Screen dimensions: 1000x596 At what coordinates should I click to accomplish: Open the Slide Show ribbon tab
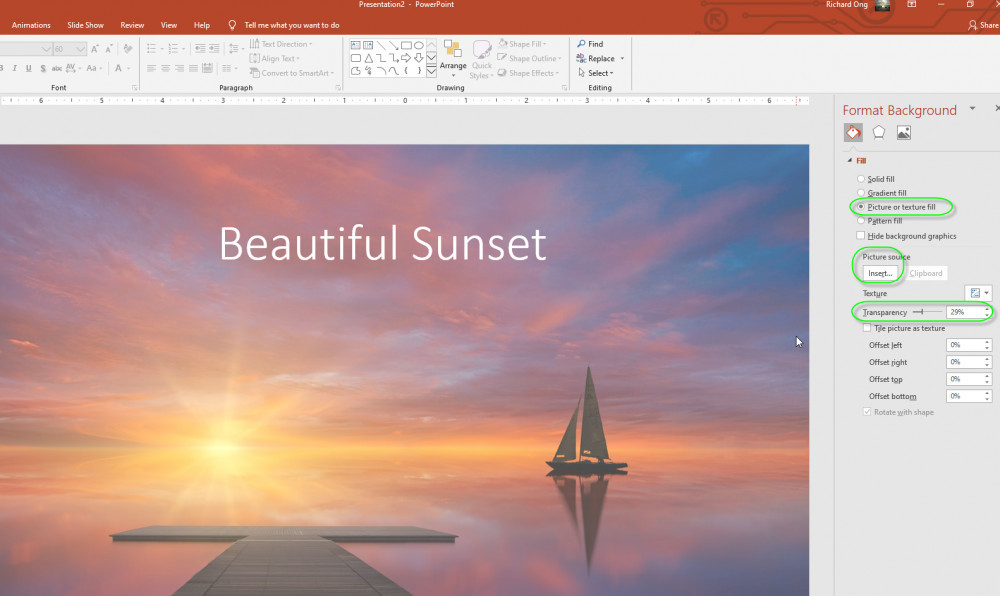tap(85, 25)
